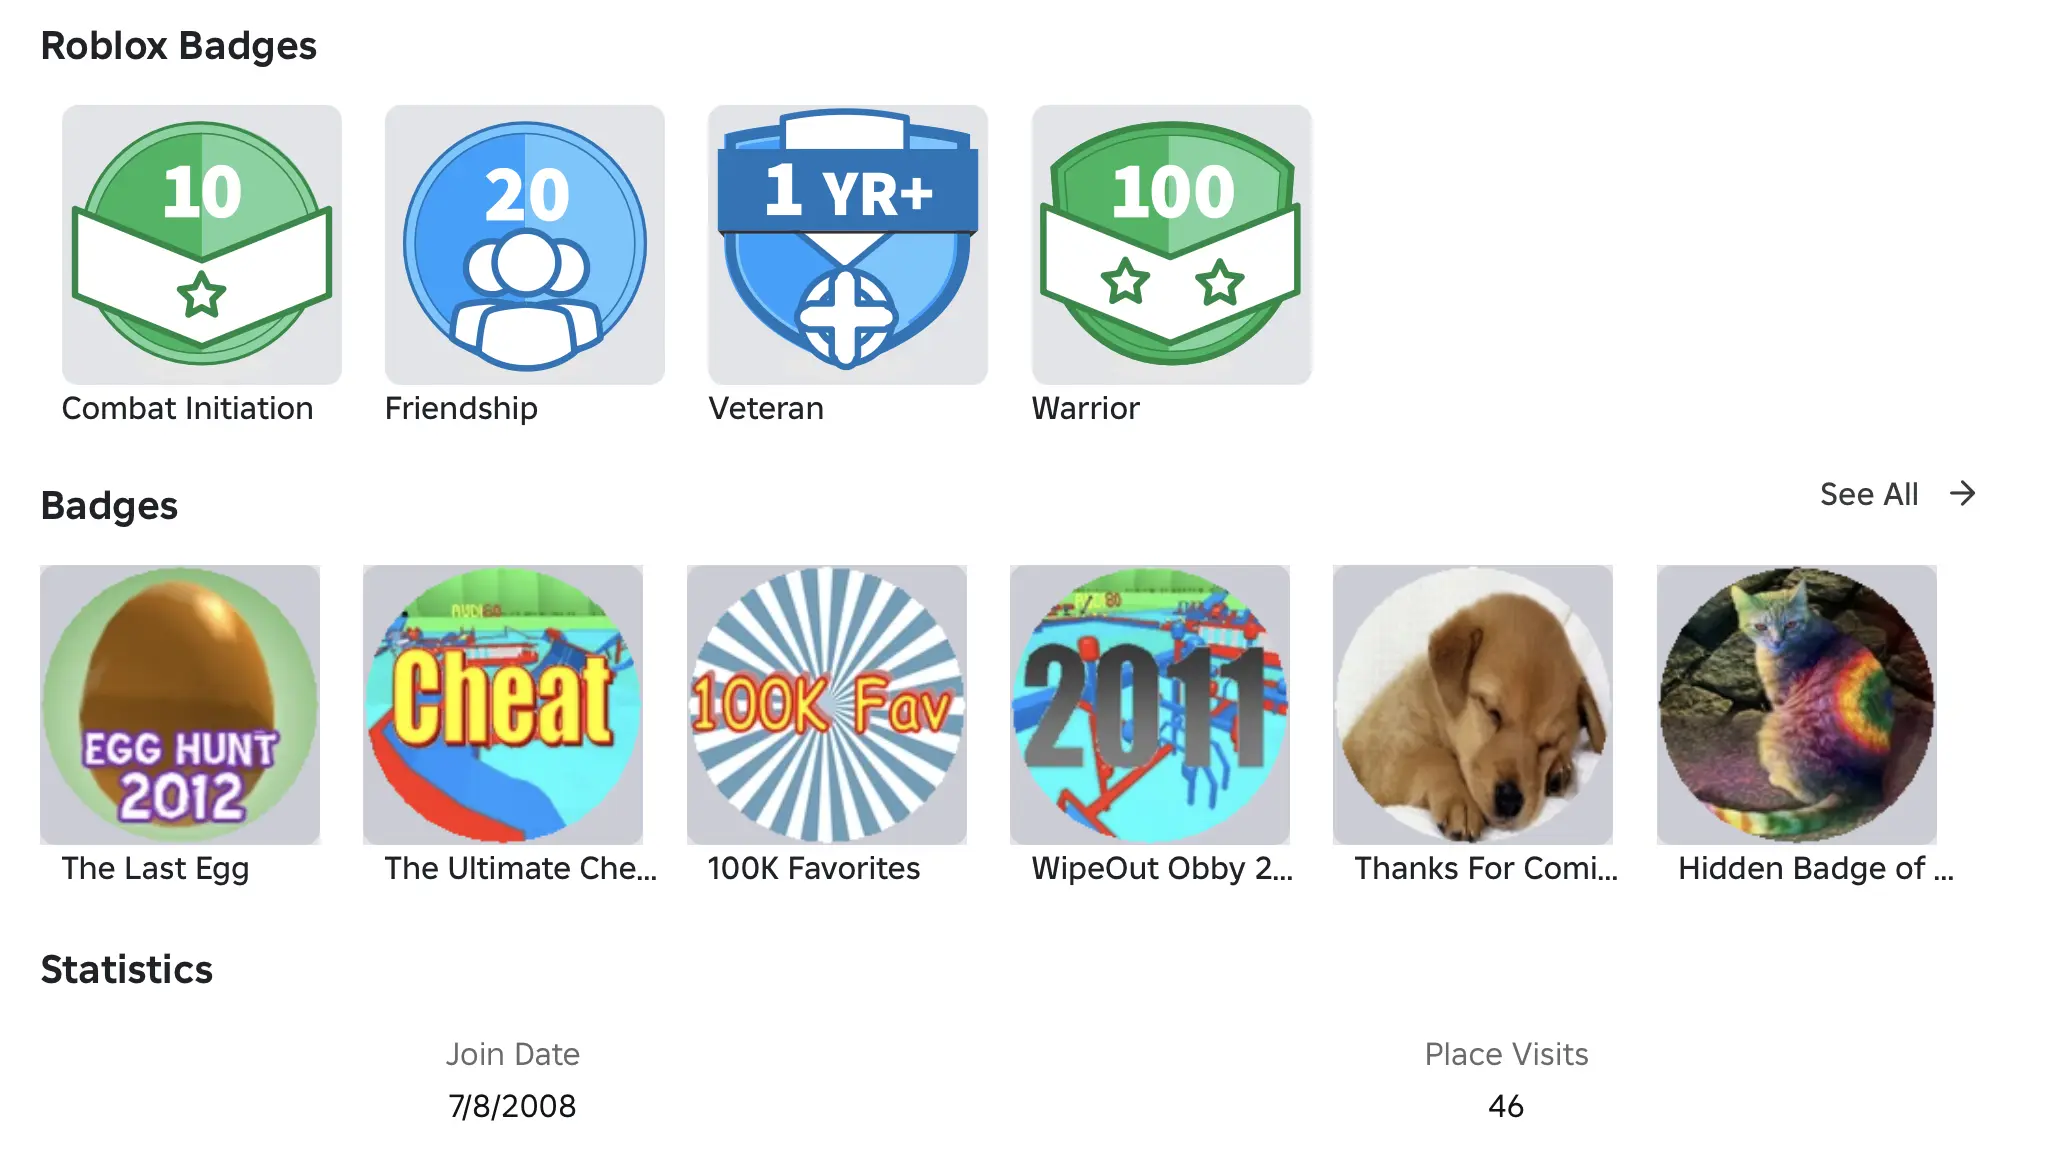
Task: Click the 100K Fav badge image
Action: point(827,705)
